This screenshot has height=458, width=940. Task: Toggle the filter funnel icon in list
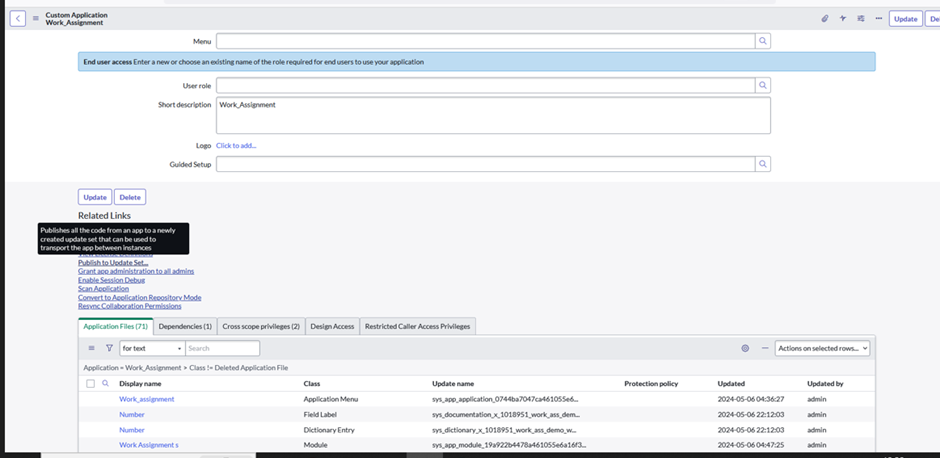[109, 348]
